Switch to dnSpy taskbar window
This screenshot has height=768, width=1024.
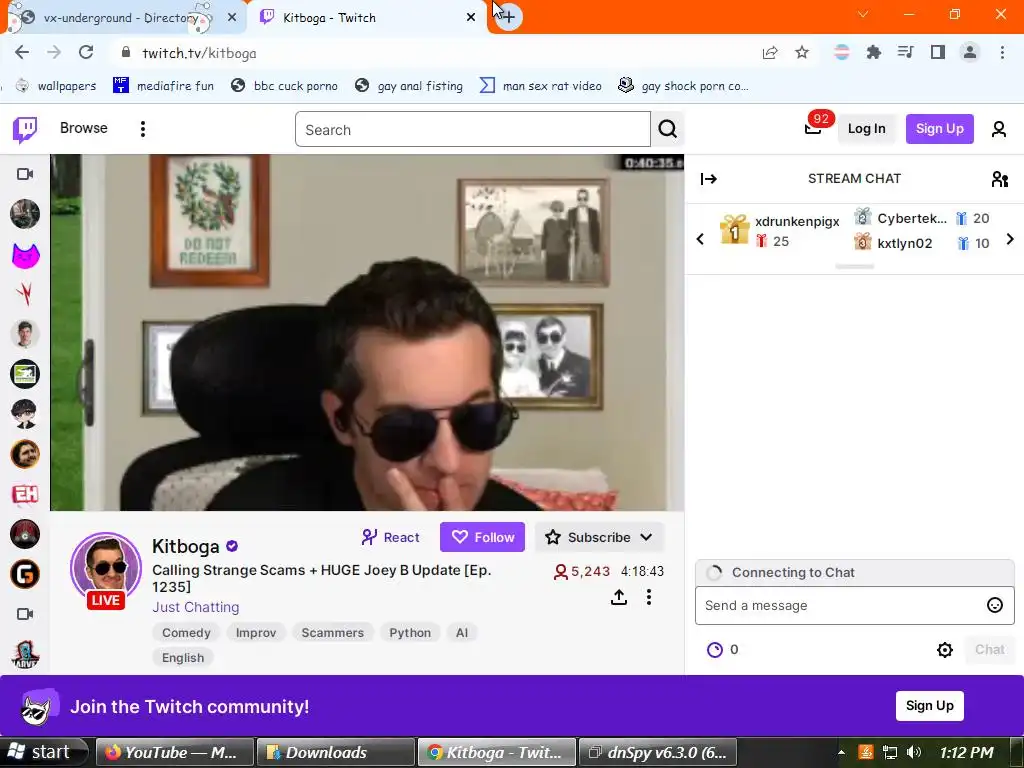pos(658,752)
